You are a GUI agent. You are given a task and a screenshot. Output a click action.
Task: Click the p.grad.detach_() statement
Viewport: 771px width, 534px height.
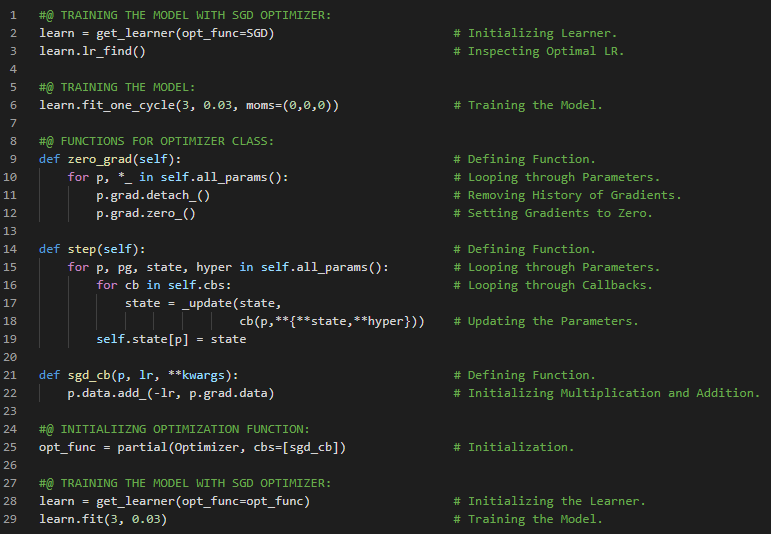point(153,195)
